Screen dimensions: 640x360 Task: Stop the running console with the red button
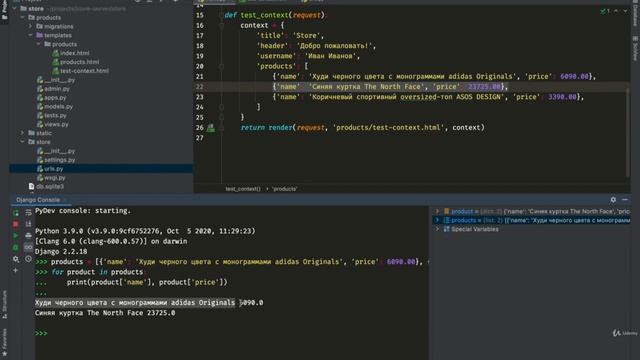tap(16, 224)
